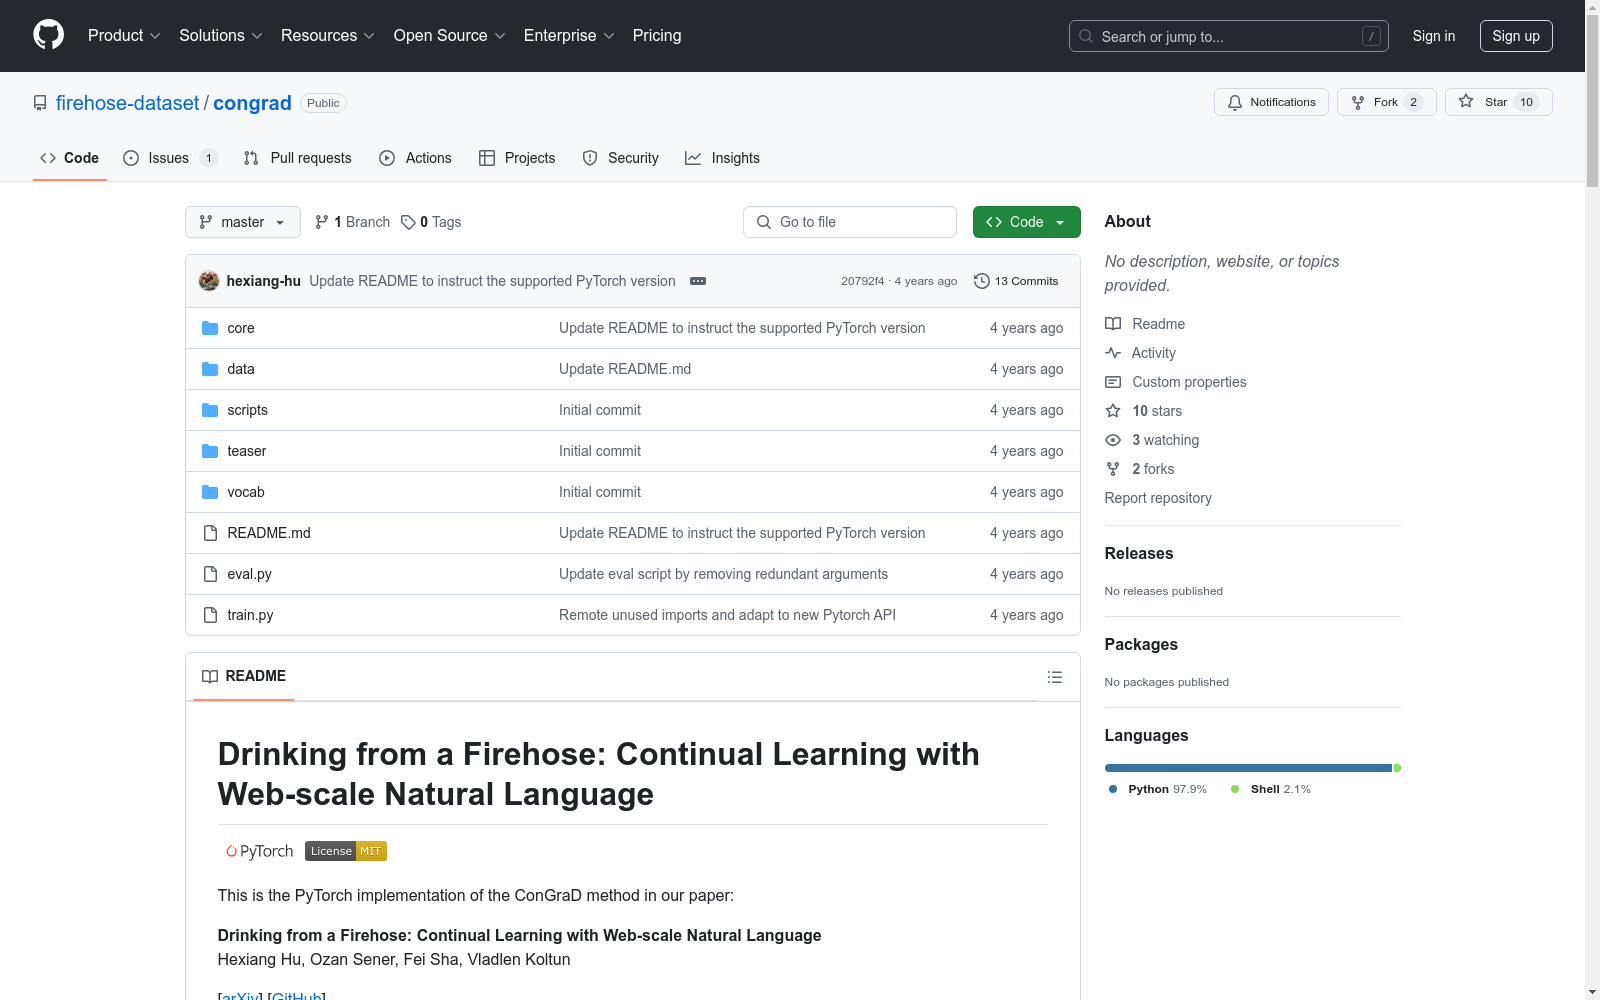Fork the congrad repository

[1386, 102]
